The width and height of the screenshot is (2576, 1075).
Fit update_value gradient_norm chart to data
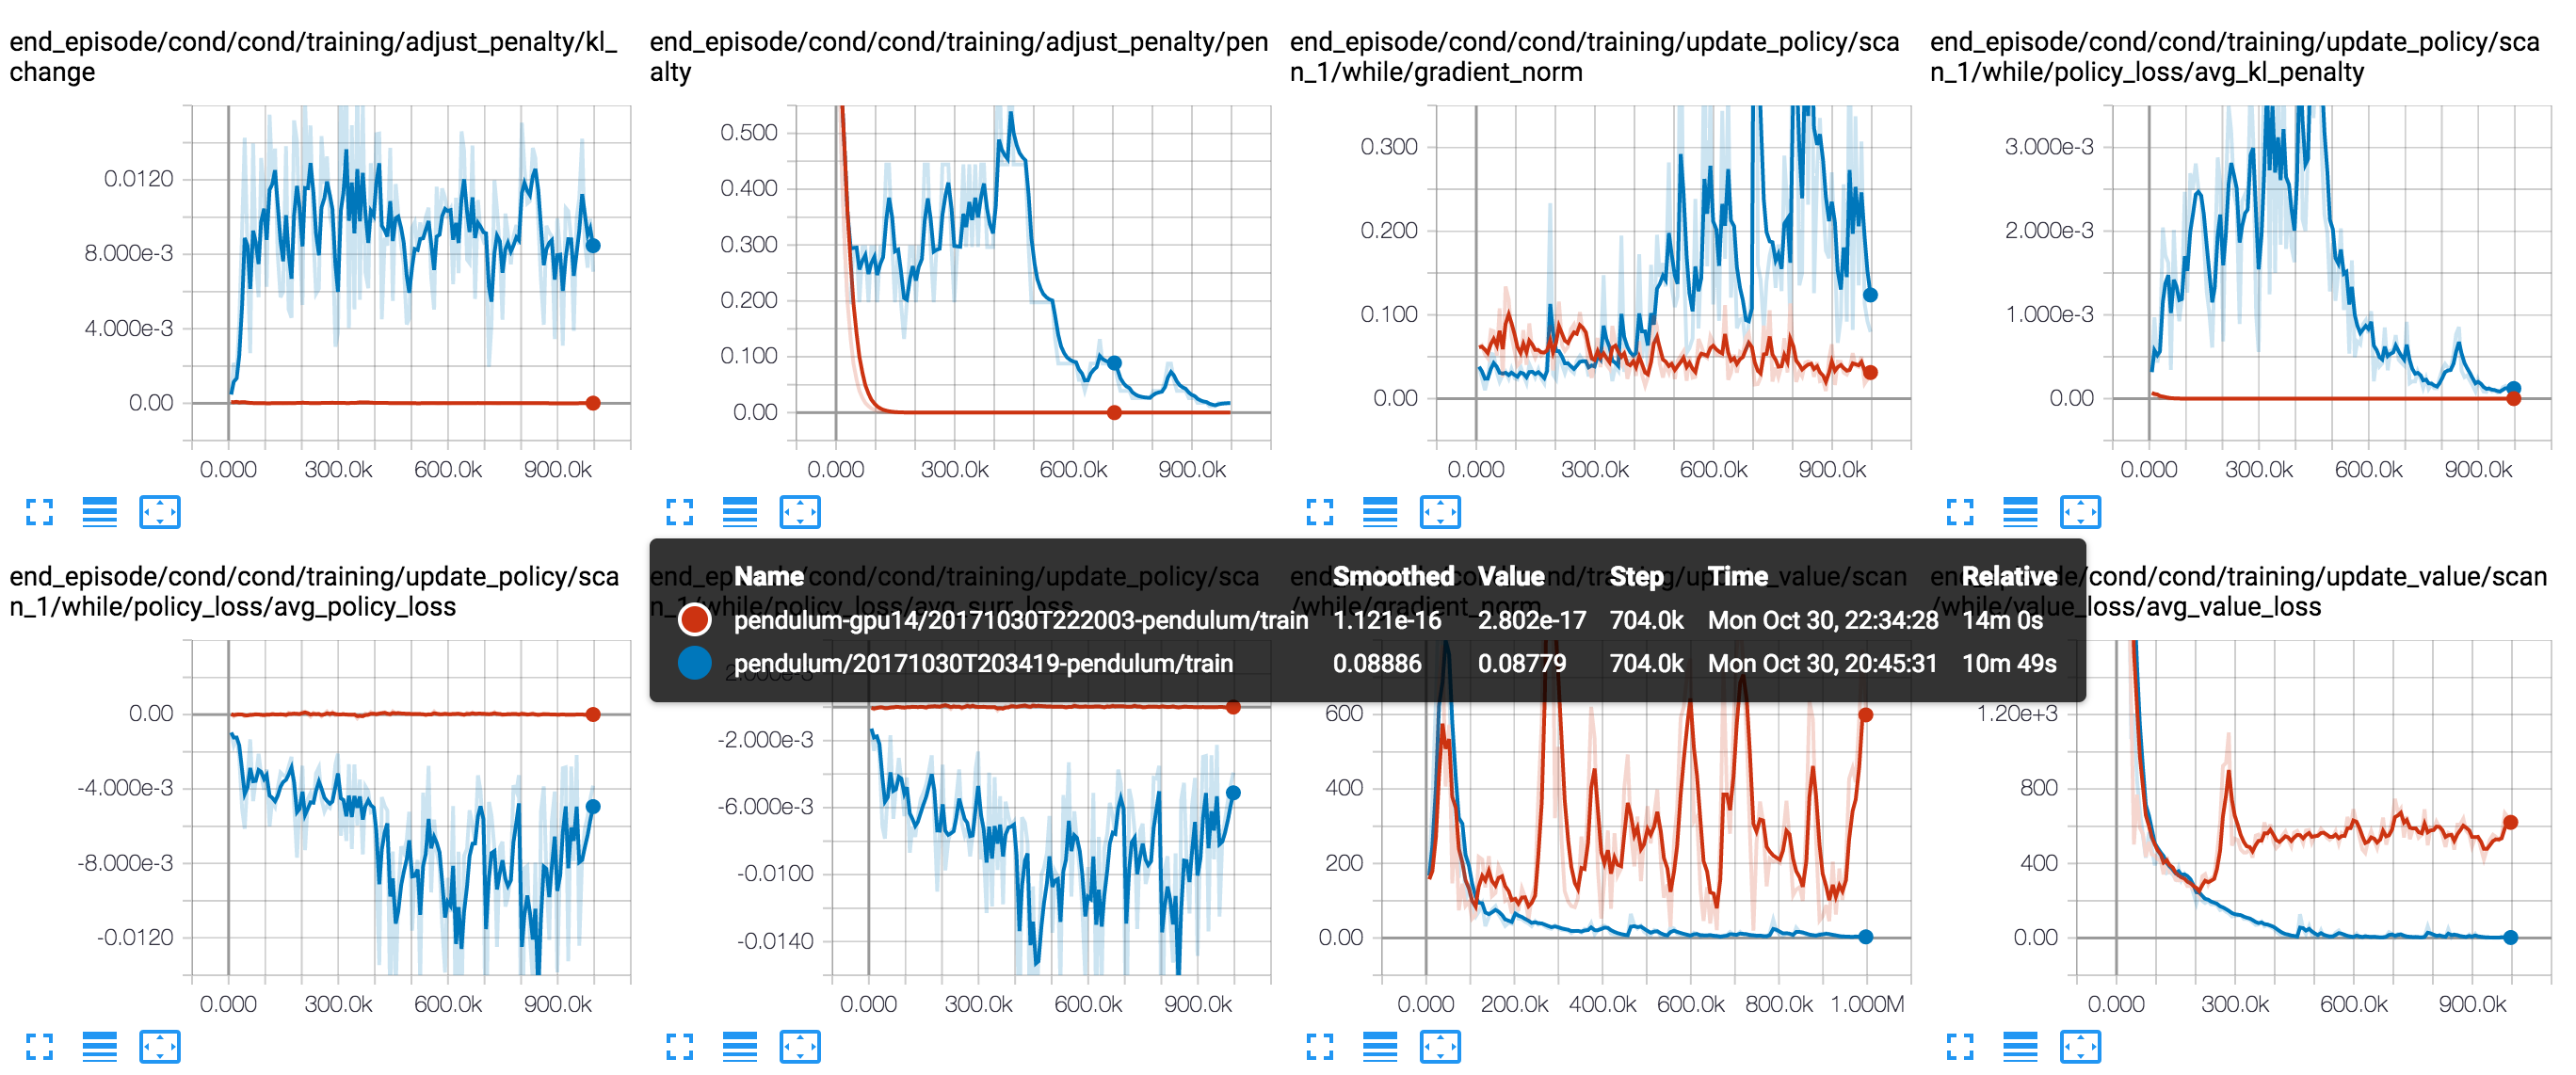click(x=1442, y=1048)
